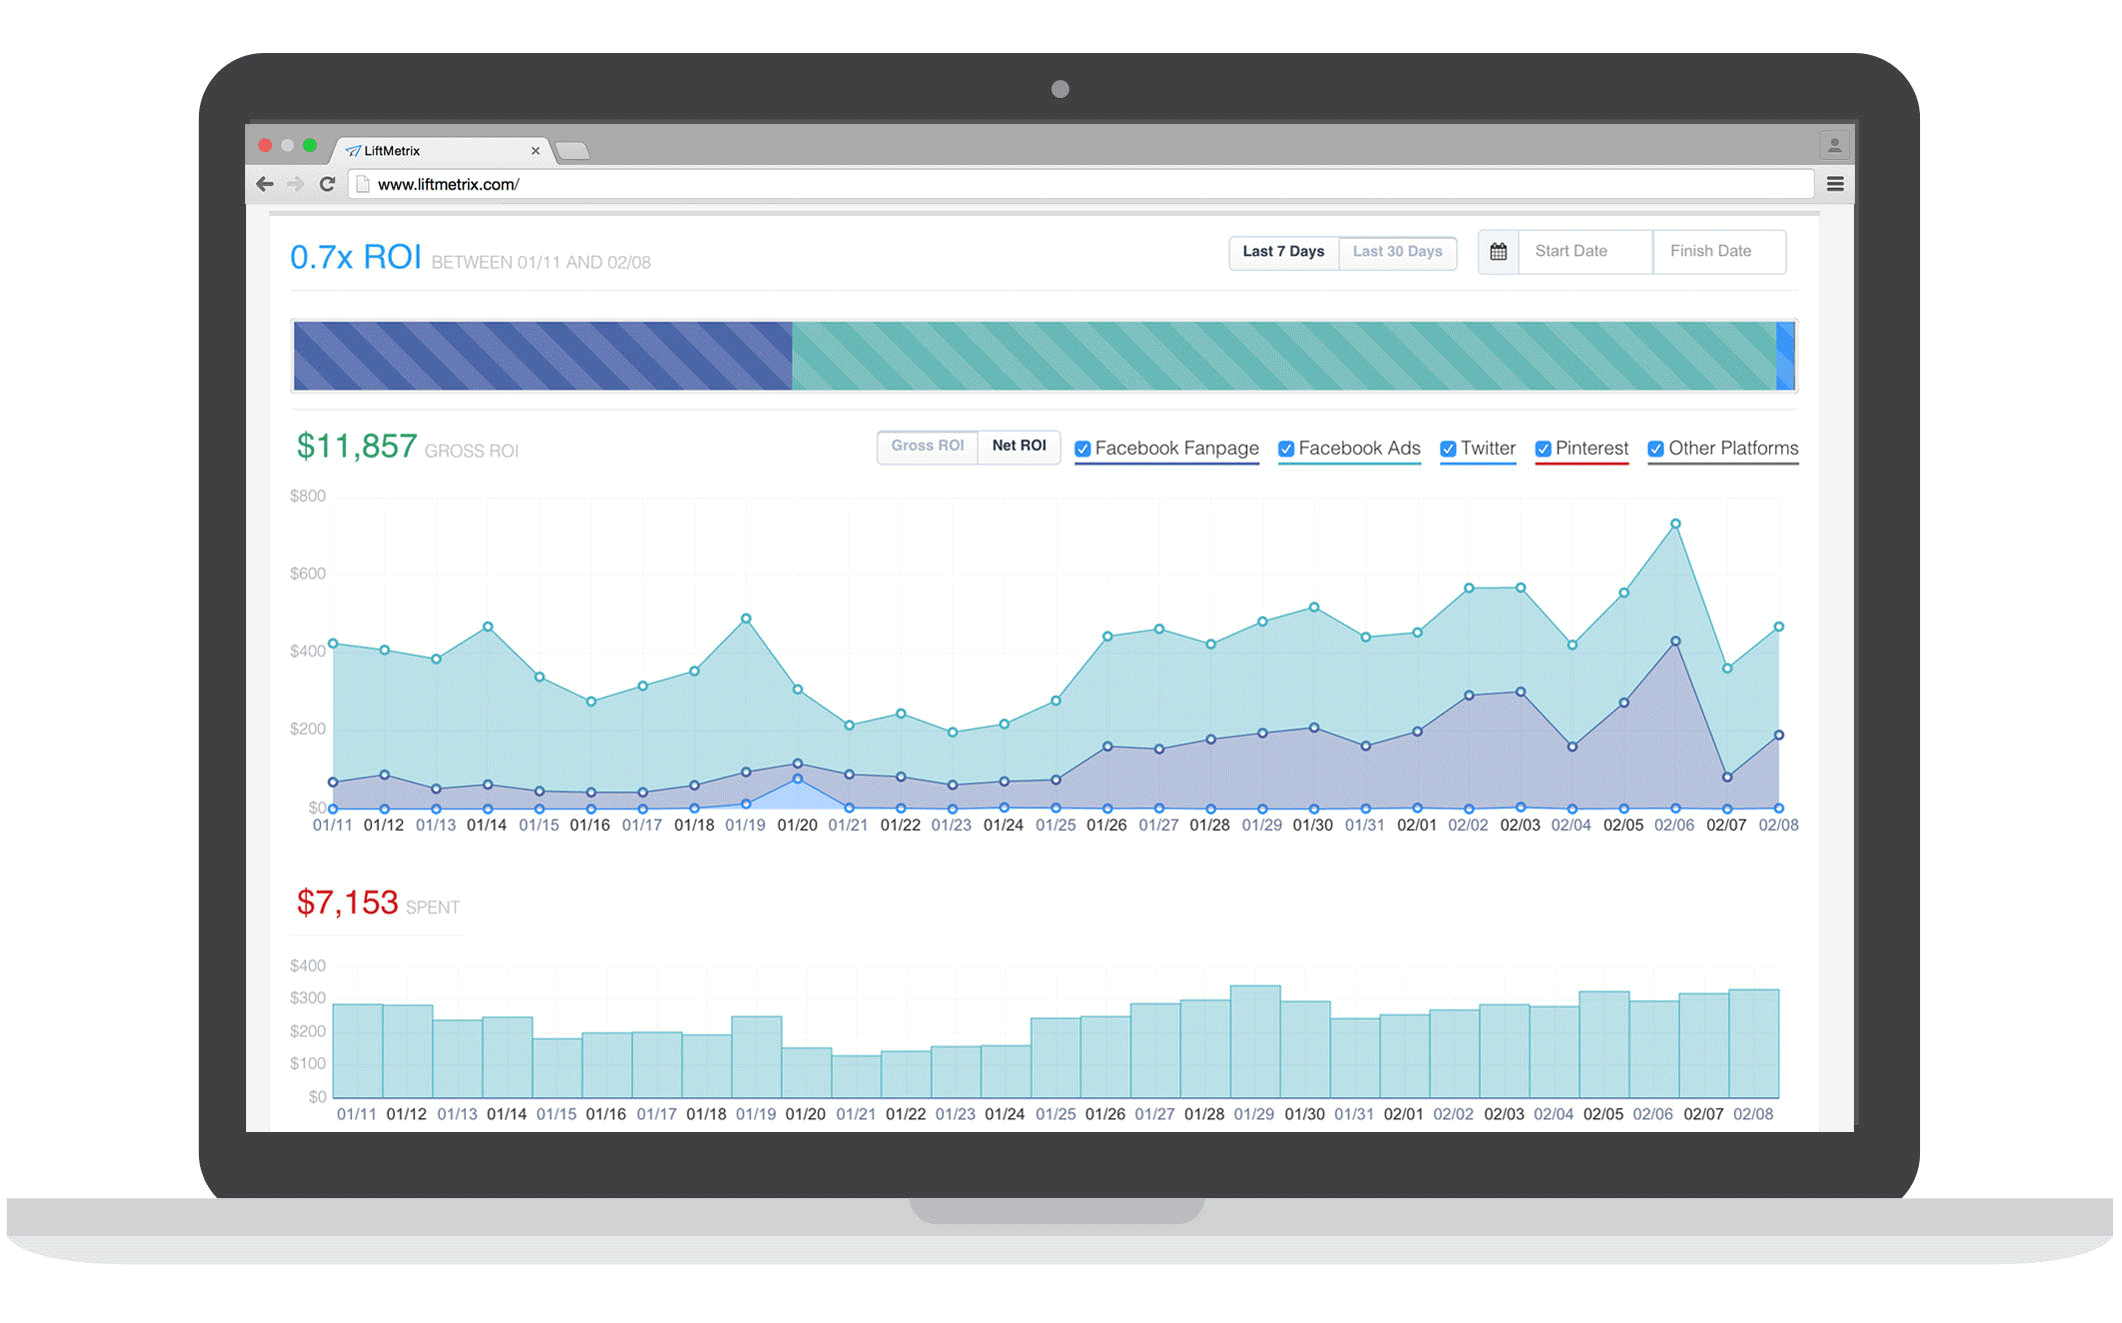The width and height of the screenshot is (2122, 1323).
Task: Toggle Other Platforms checkbox
Action: tap(1656, 449)
